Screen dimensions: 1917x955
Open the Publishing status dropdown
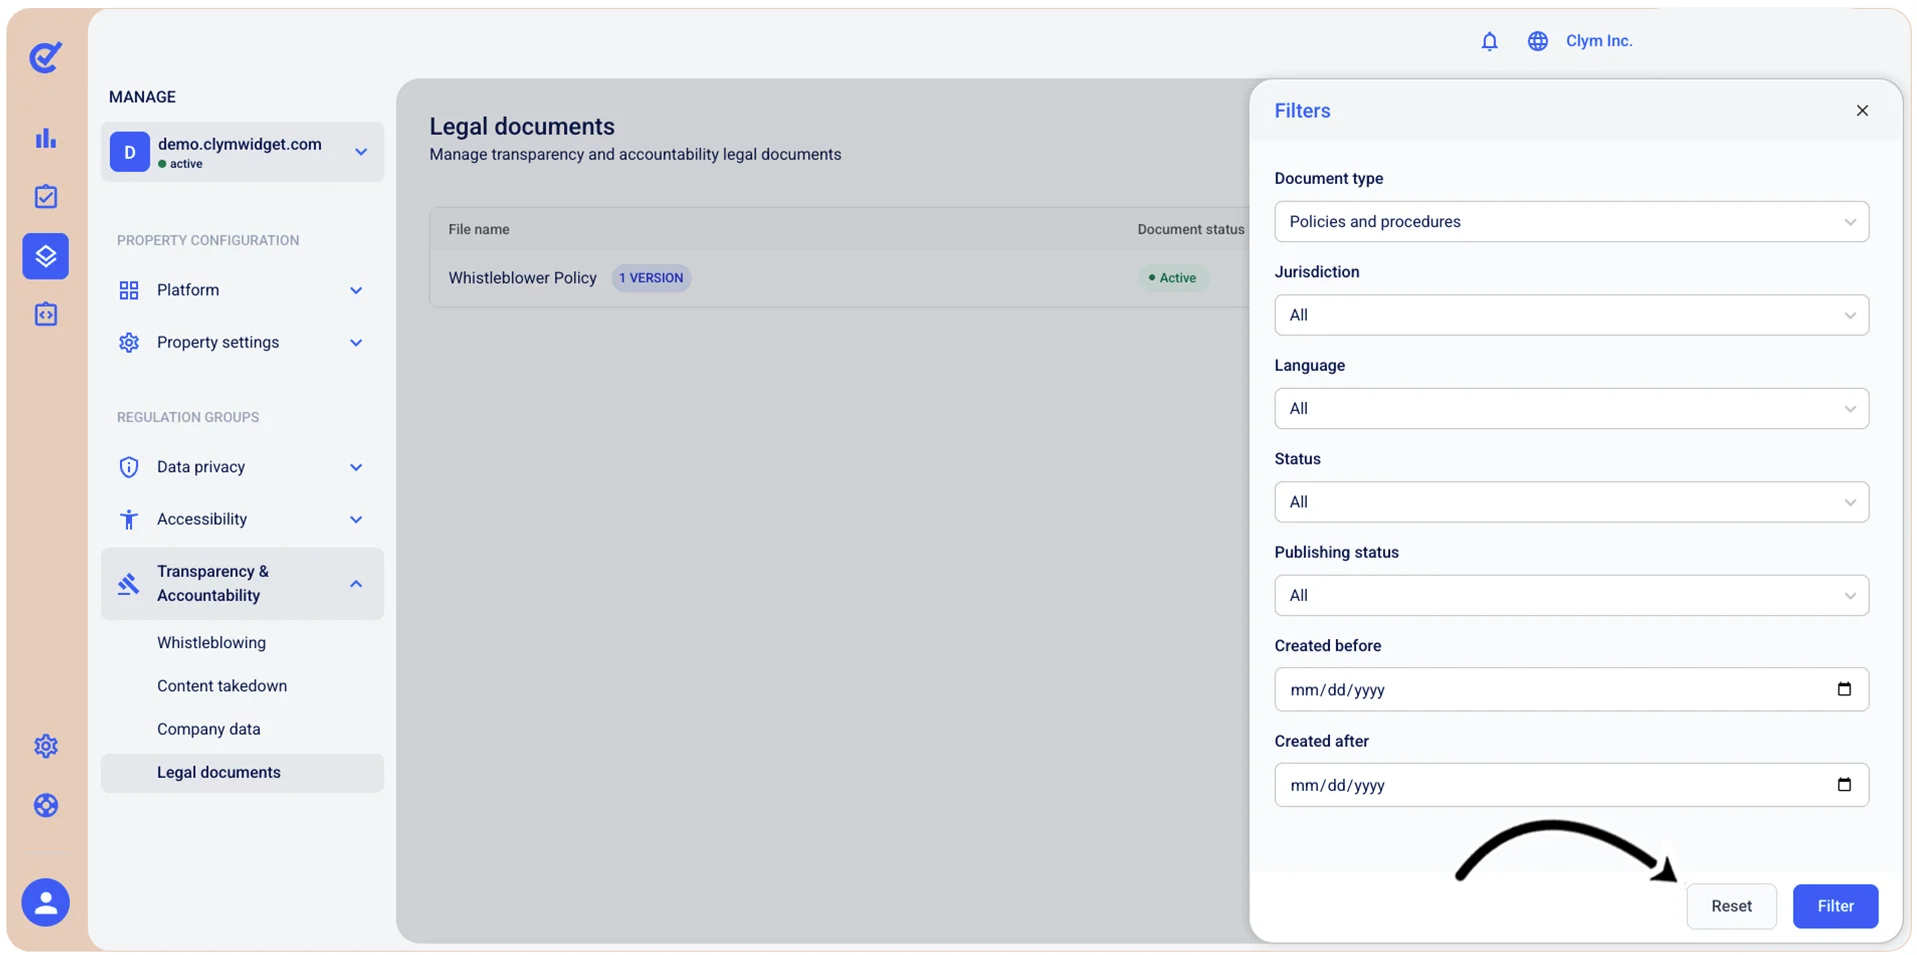(1570, 595)
